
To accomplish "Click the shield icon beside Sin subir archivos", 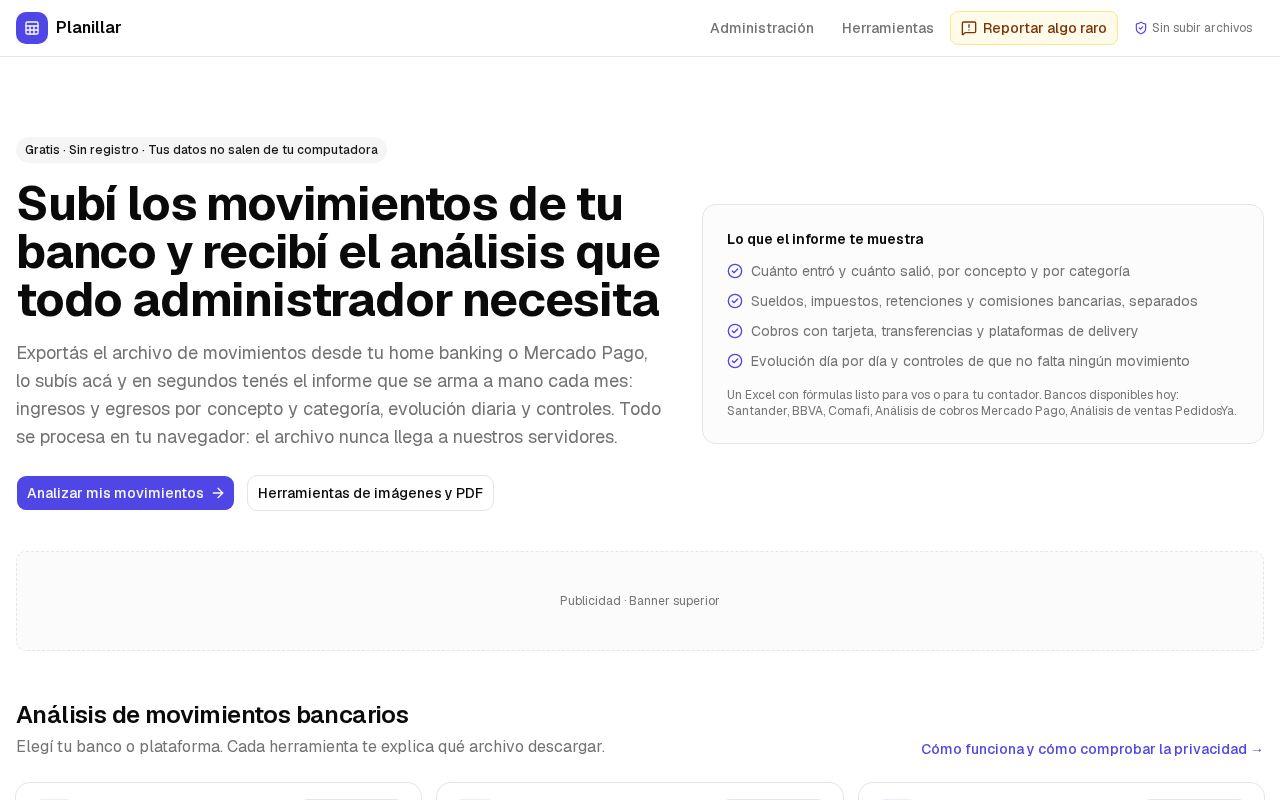I will pyautogui.click(x=1141, y=28).
